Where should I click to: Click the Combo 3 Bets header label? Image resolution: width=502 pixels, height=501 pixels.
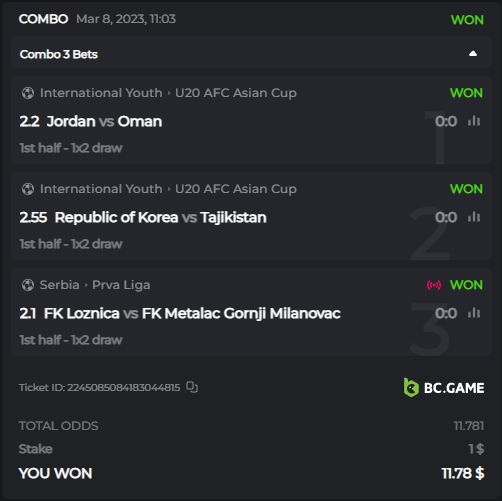[x=59, y=54]
